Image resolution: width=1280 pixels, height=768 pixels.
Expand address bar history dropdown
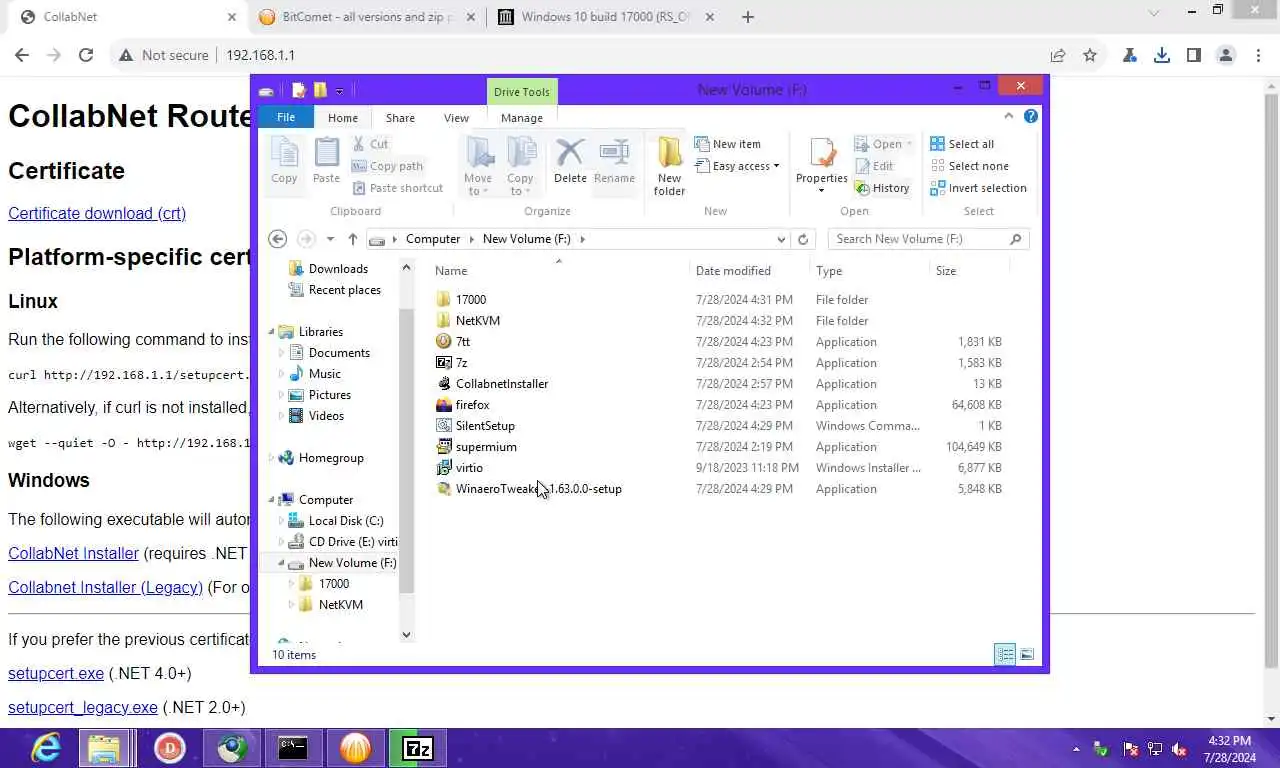[x=781, y=239]
